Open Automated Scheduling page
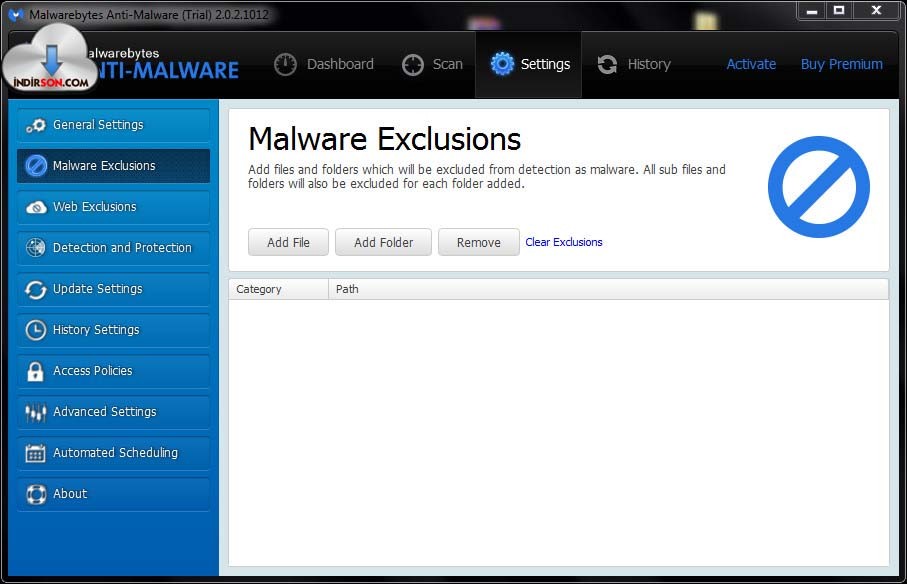 tap(113, 453)
